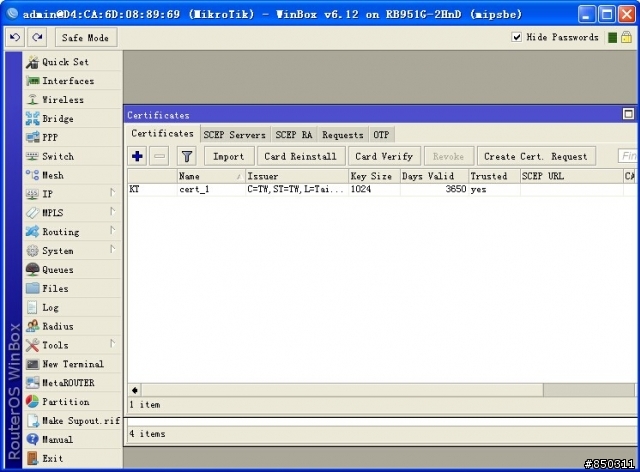Switch to the SCEP Servers tab

pos(234,135)
